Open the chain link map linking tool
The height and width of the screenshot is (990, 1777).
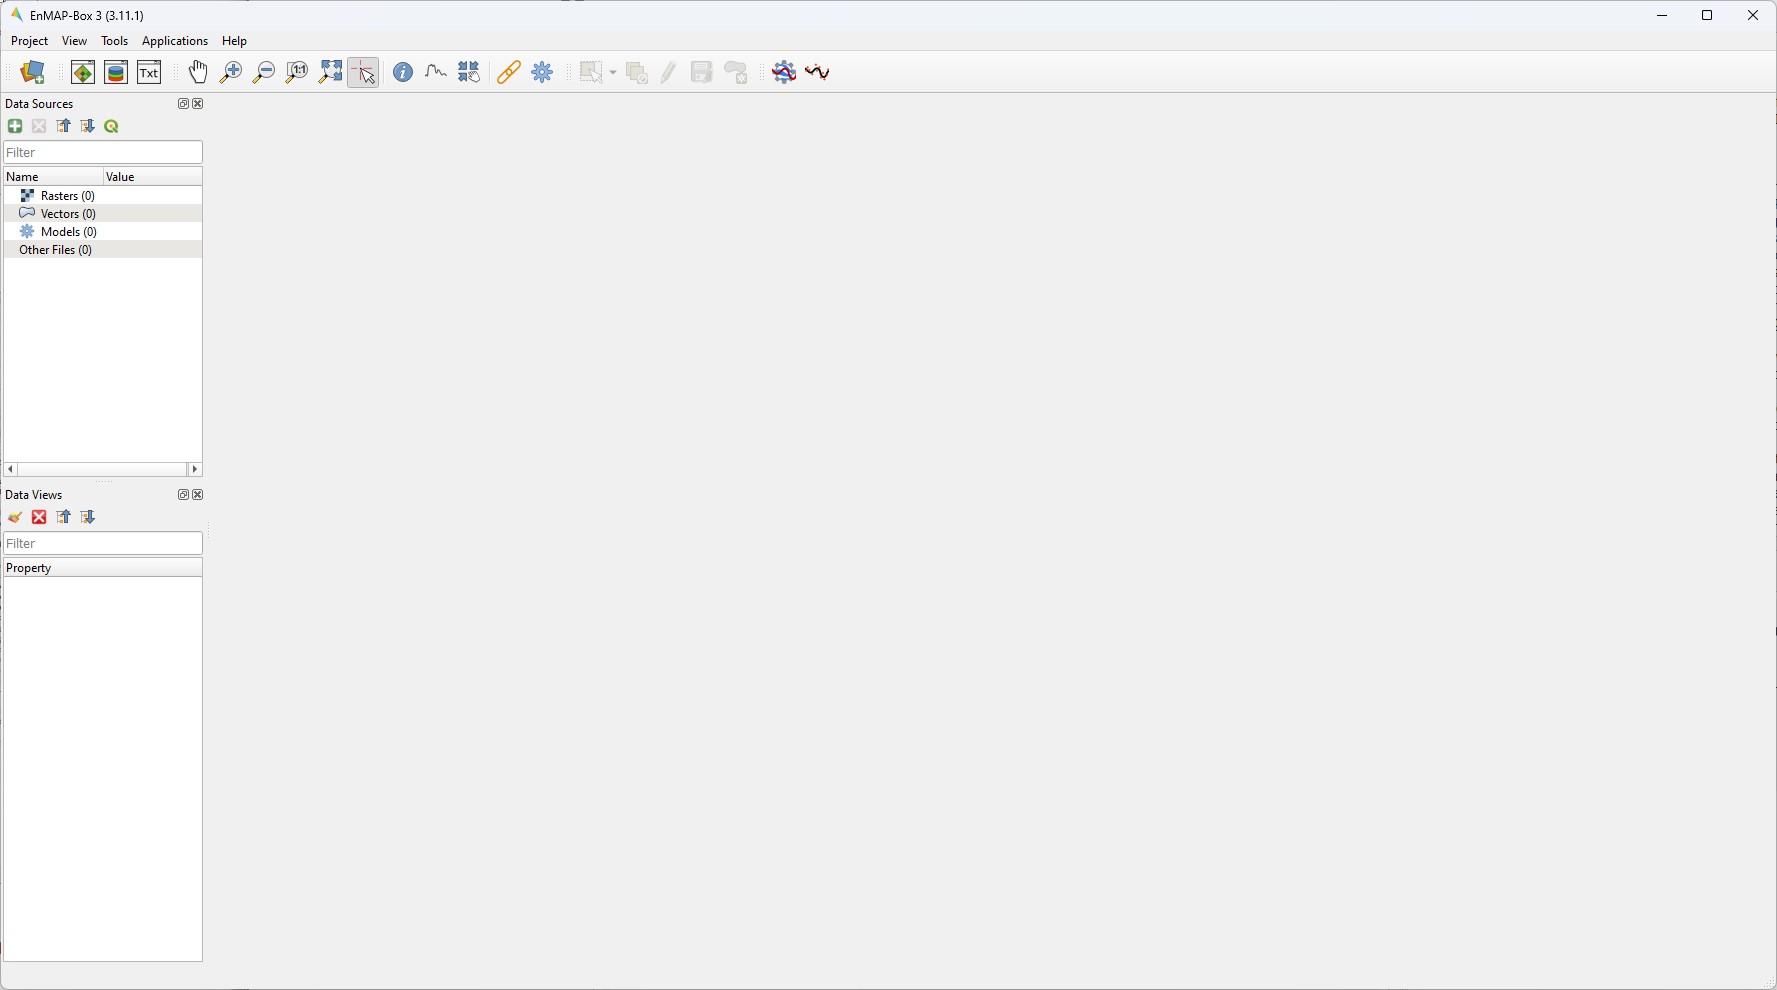click(x=509, y=72)
